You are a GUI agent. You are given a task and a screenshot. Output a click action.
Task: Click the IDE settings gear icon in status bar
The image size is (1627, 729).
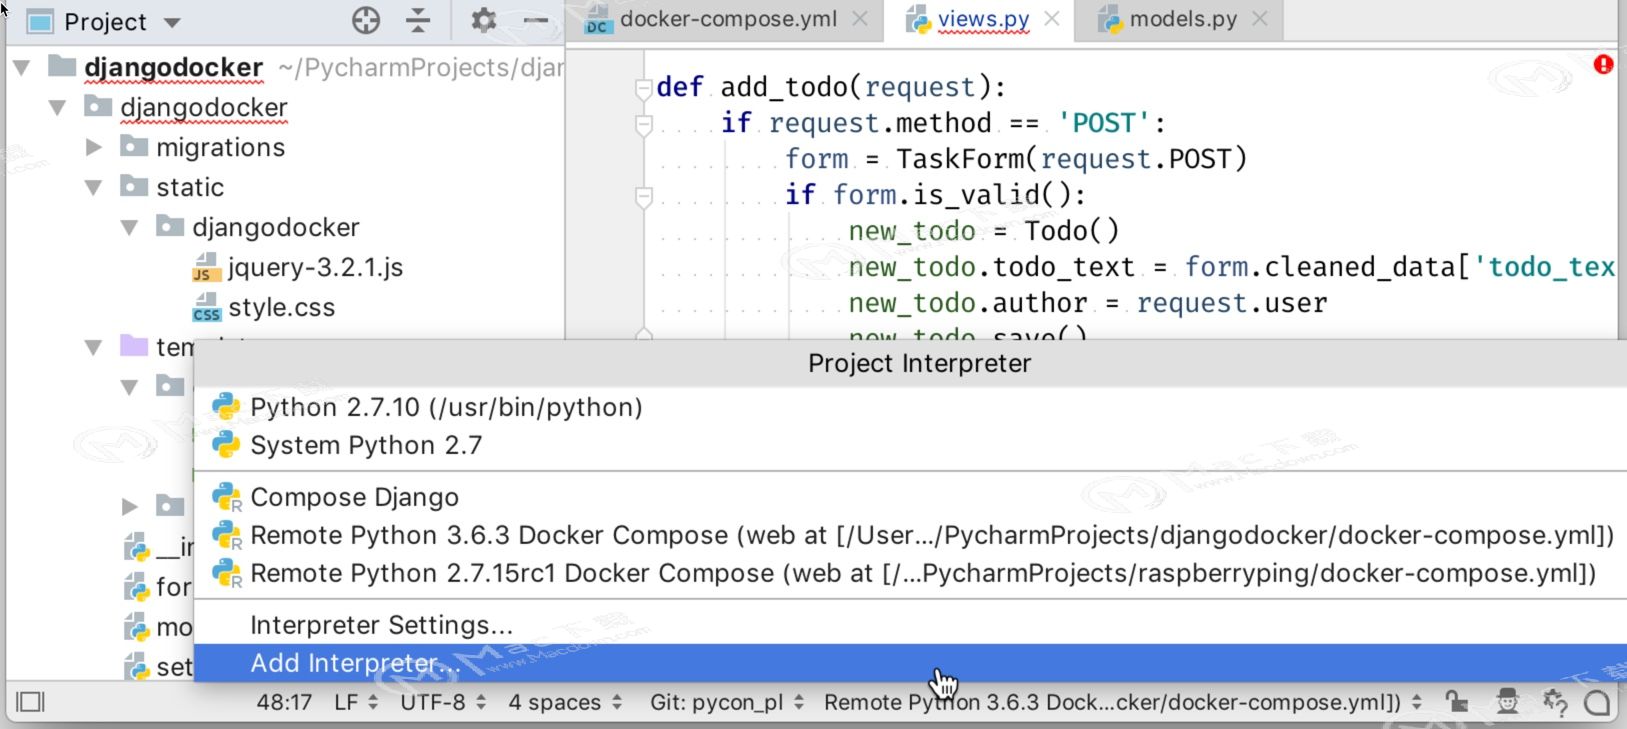(1555, 702)
